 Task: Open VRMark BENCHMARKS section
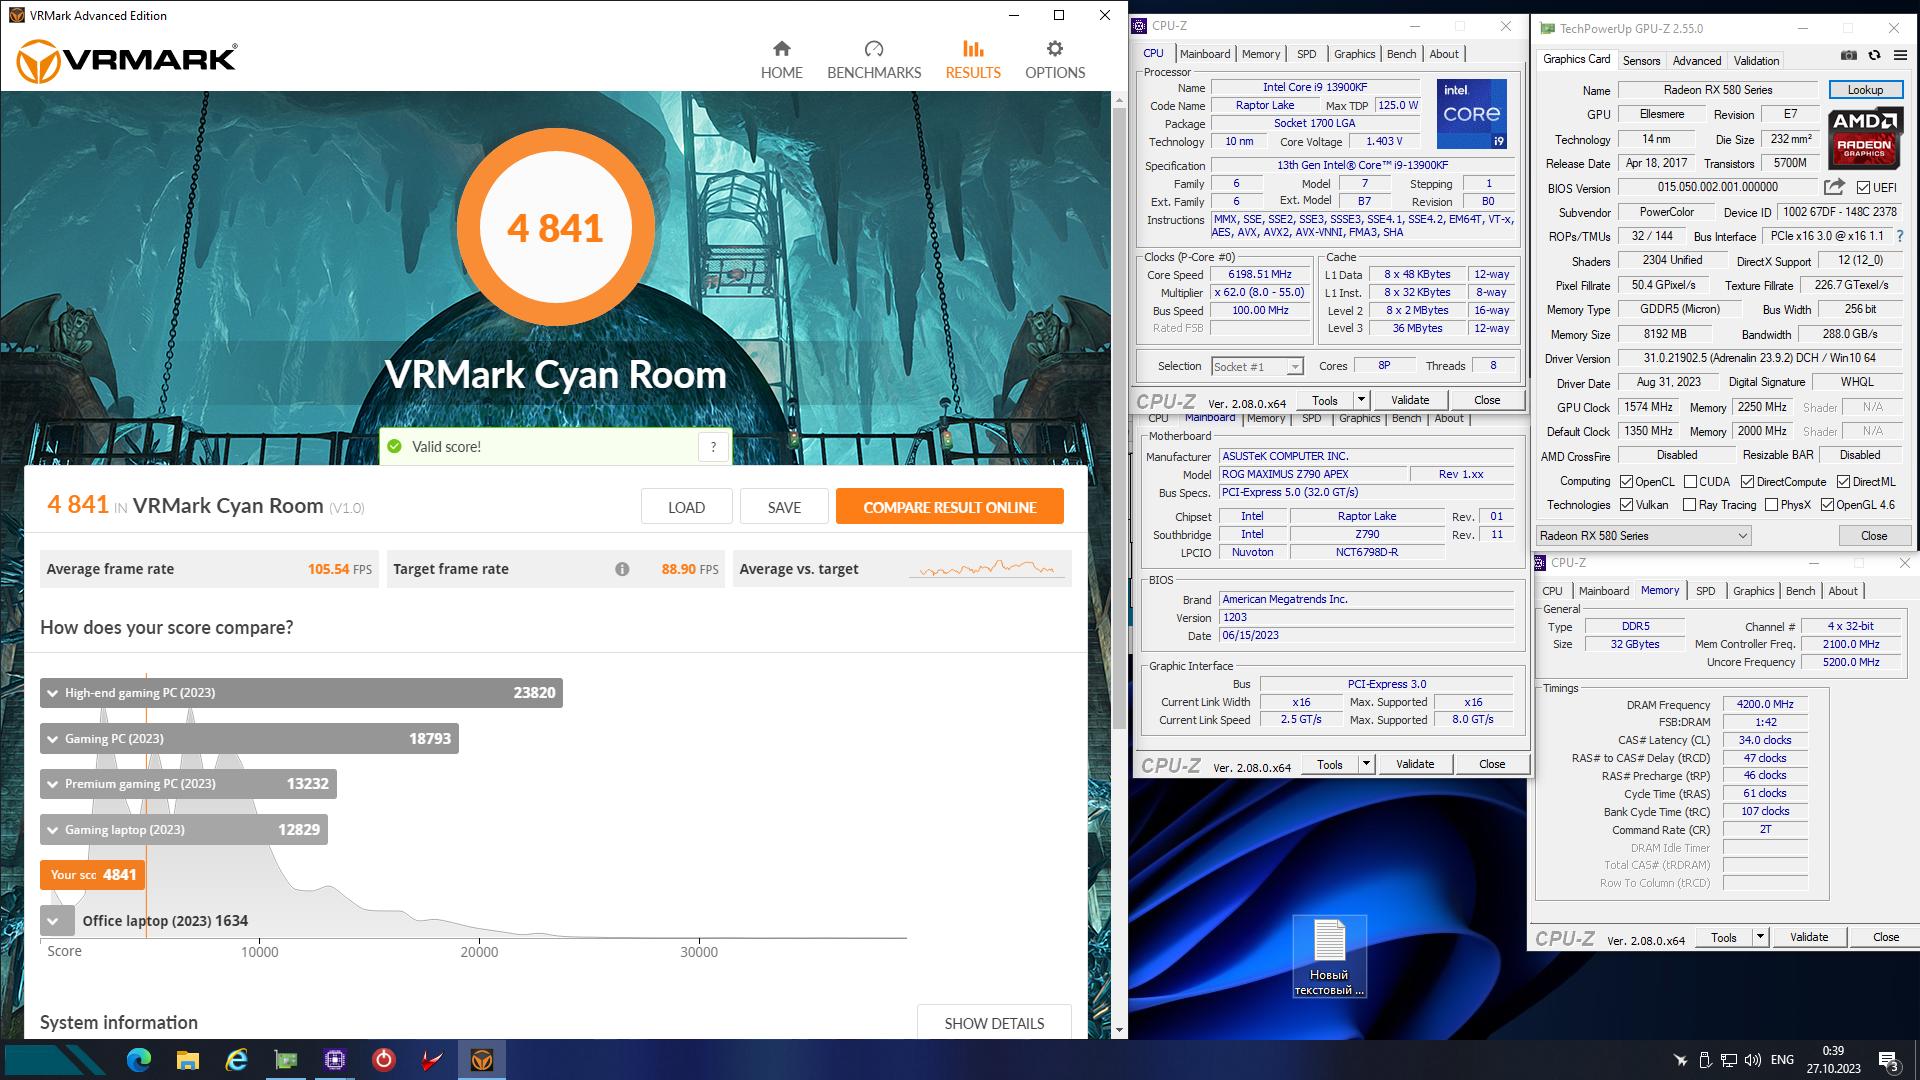coord(874,60)
